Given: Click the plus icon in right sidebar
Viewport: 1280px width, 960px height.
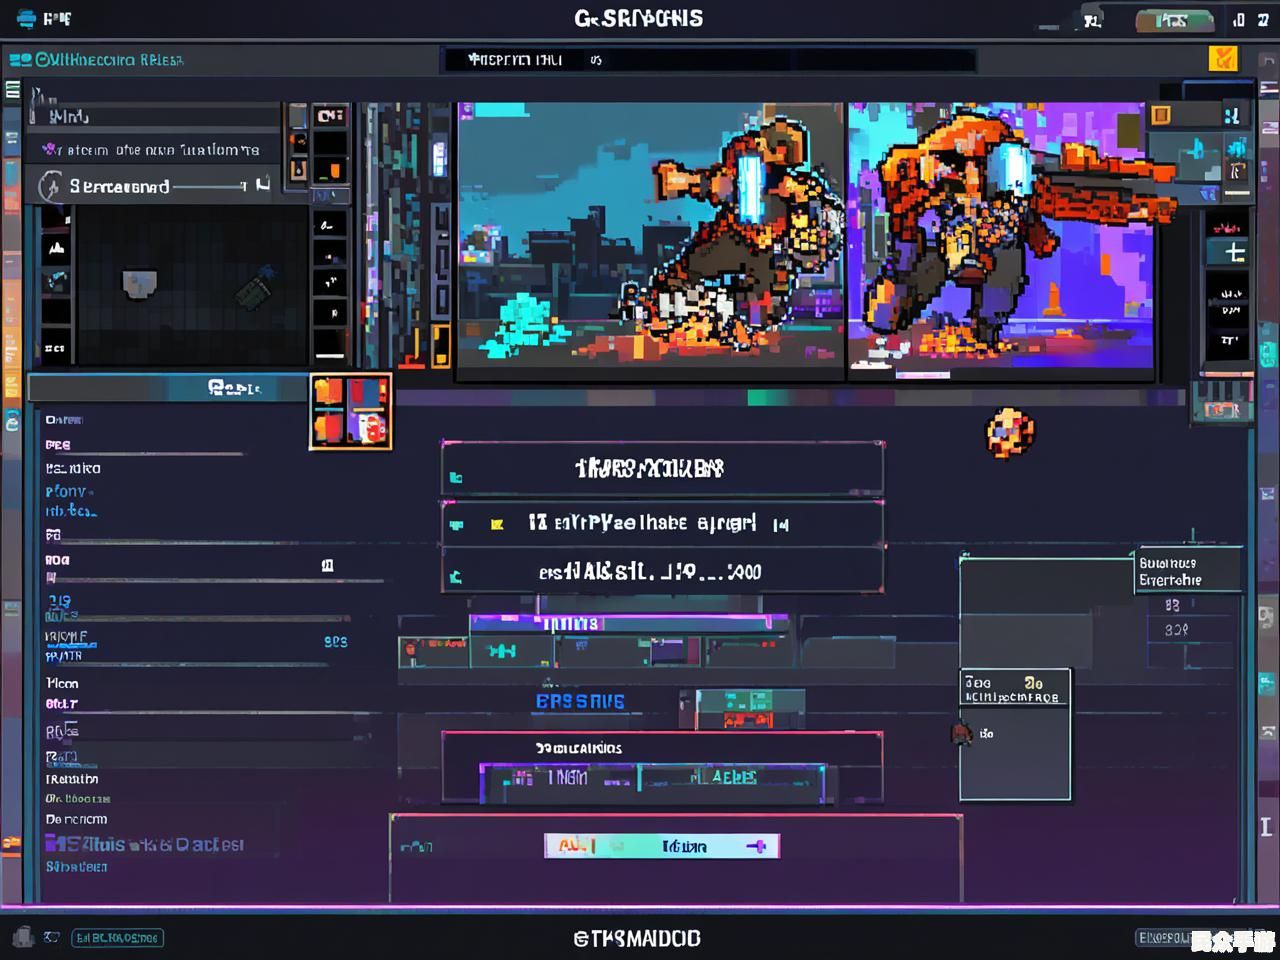Looking at the screenshot, I should click(1235, 253).
